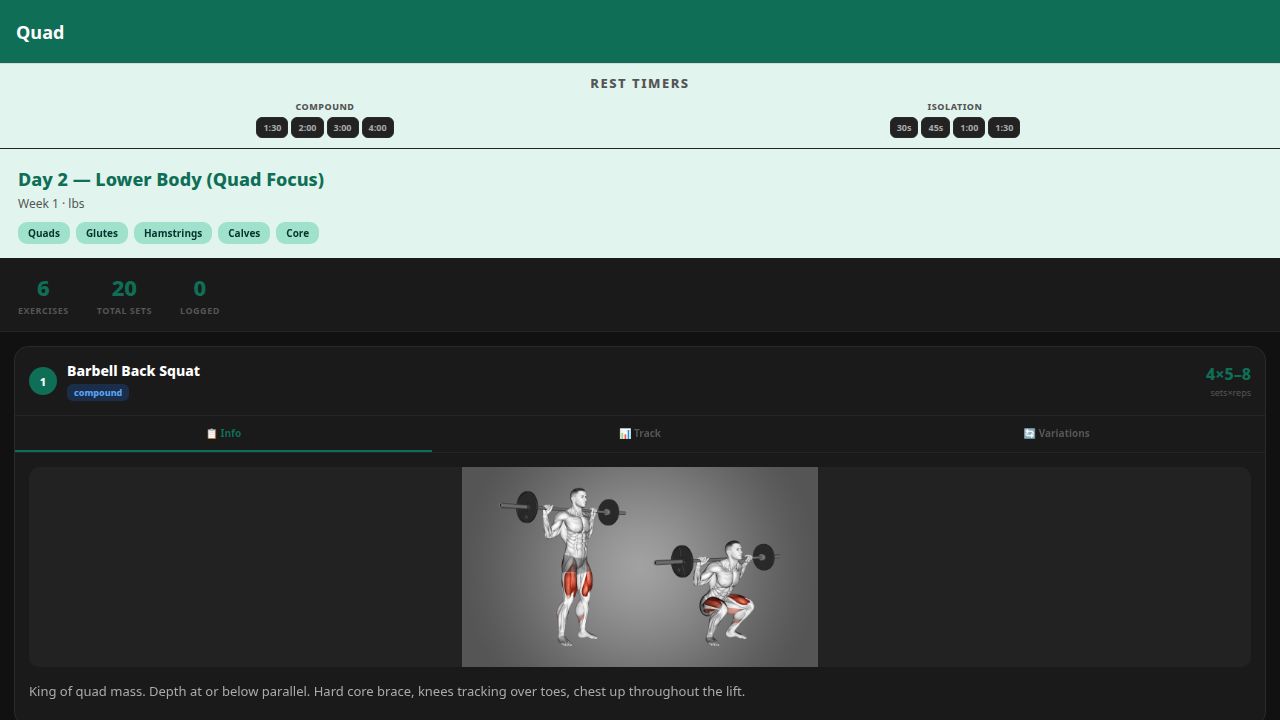Start the 3:00 compound rest timer
The height and width of the screenshot is (720, 1280).
(342, 128)
